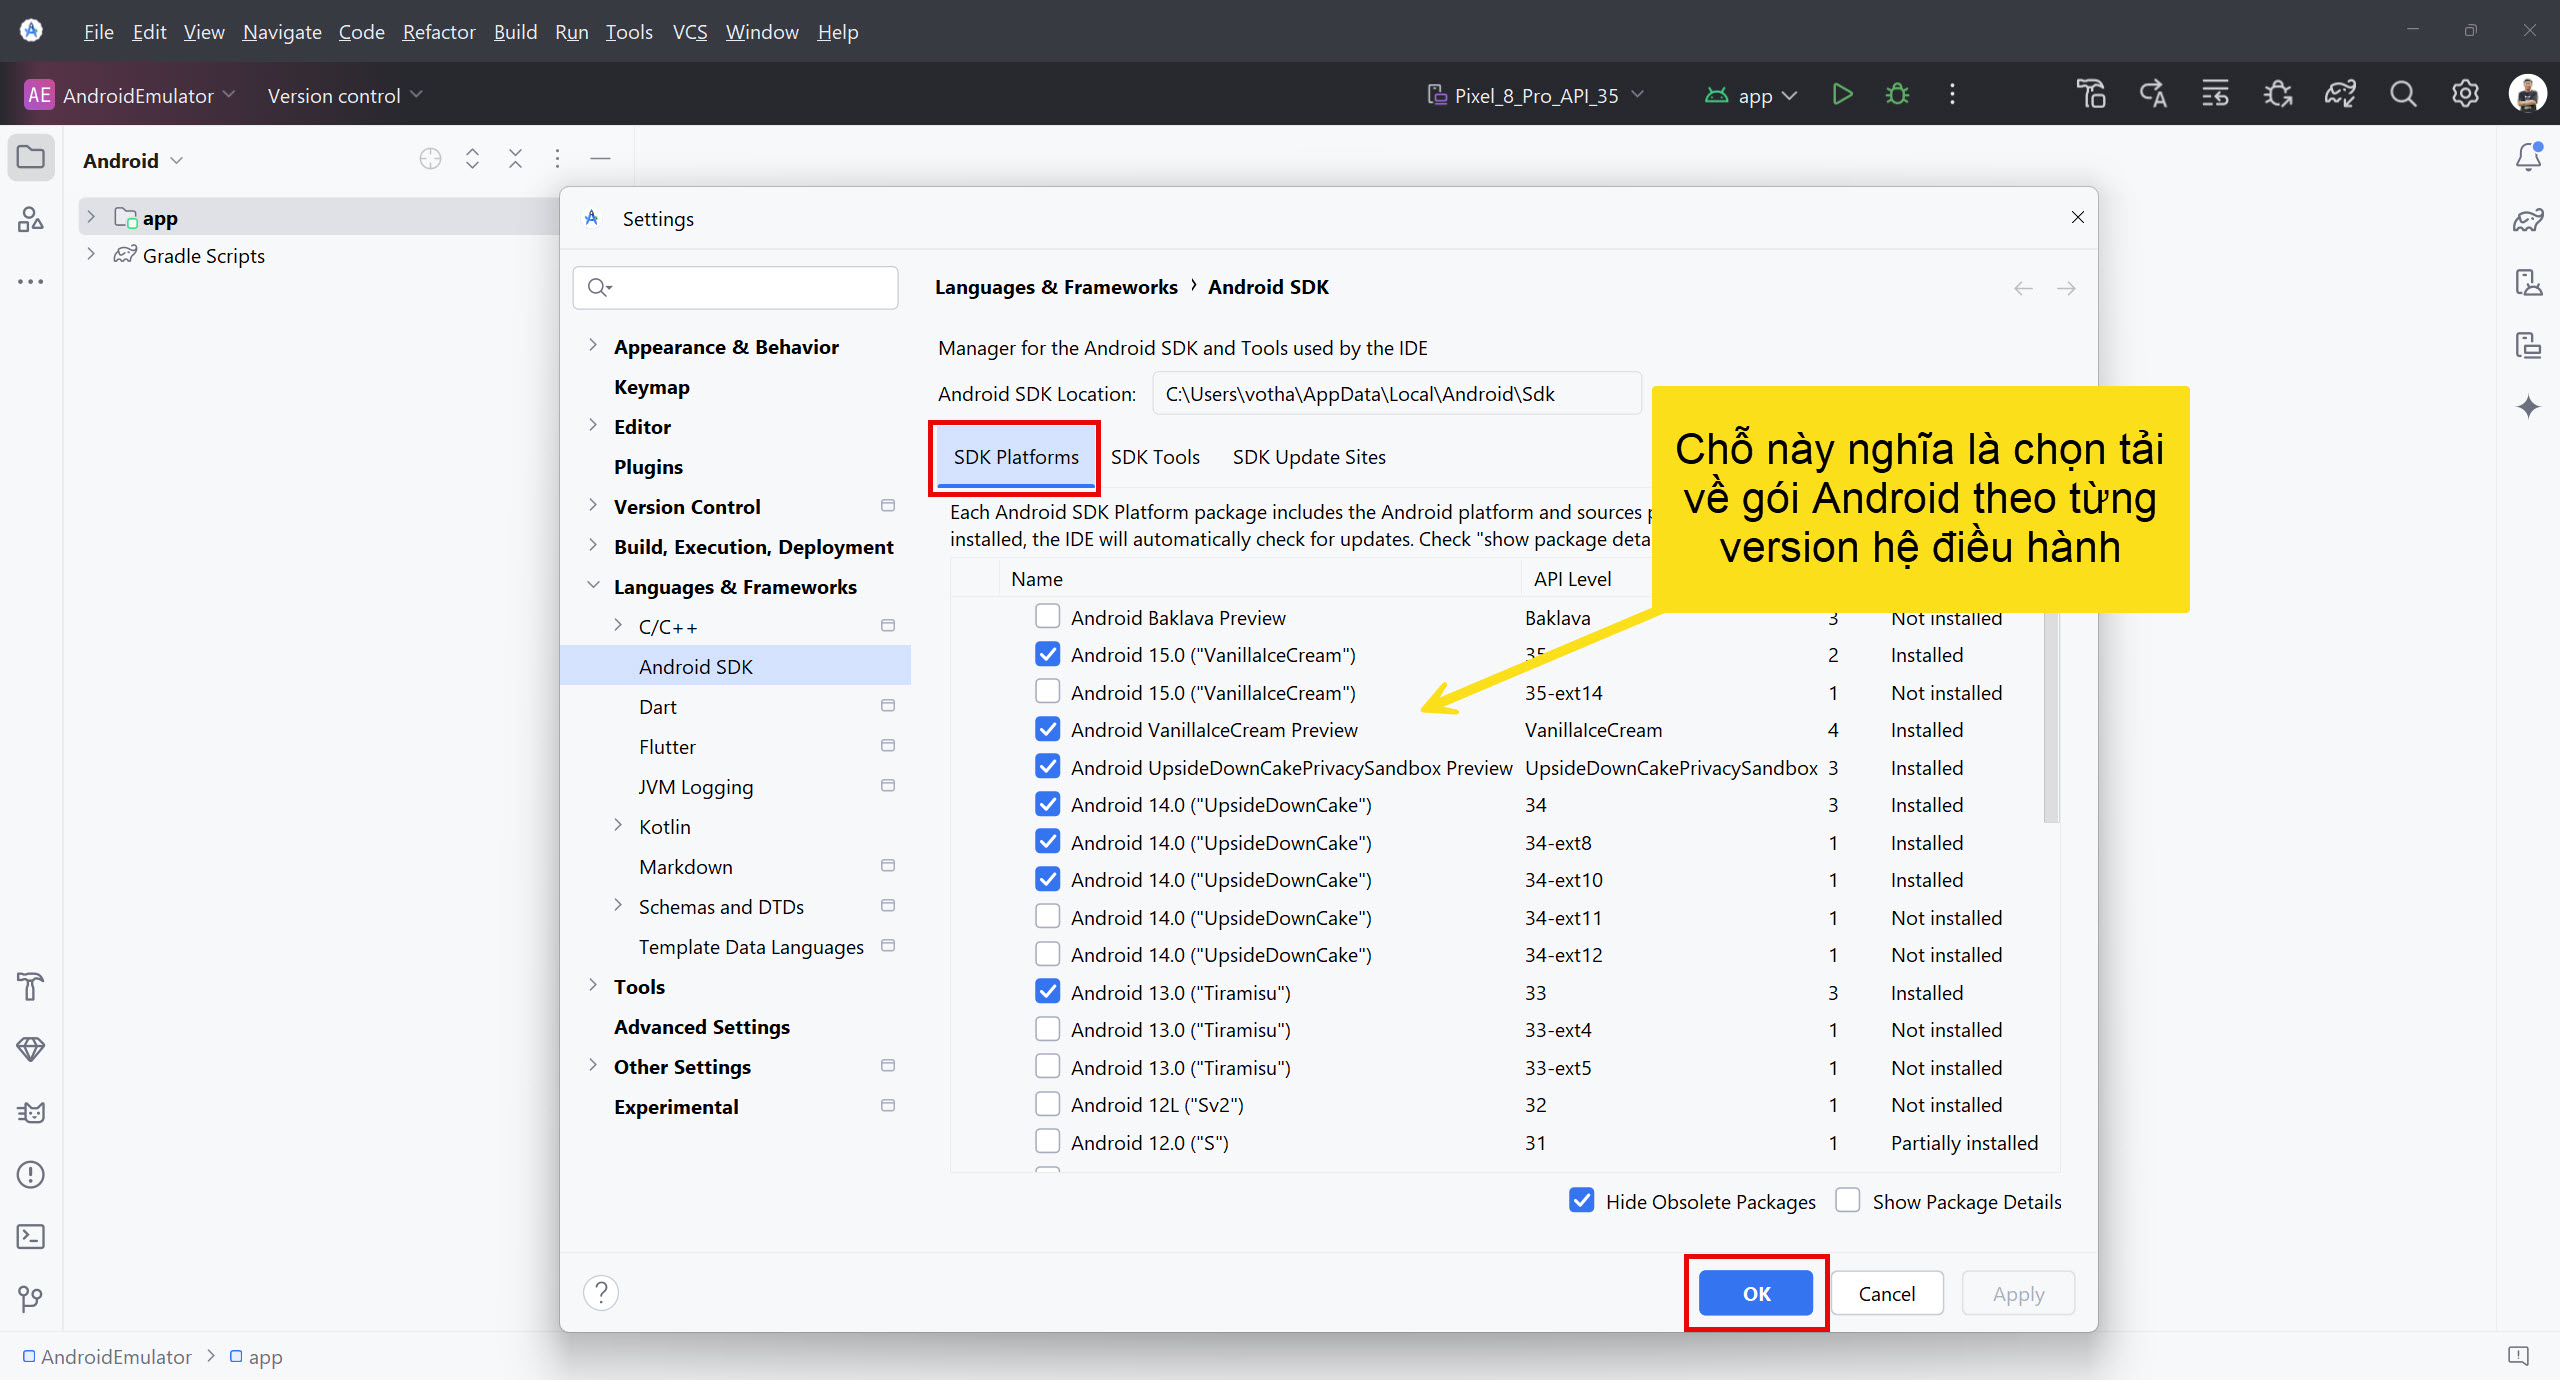
Task: Hide the project panel with minimize dash icon
Action: pyautogui.click(x=600, y=159)
